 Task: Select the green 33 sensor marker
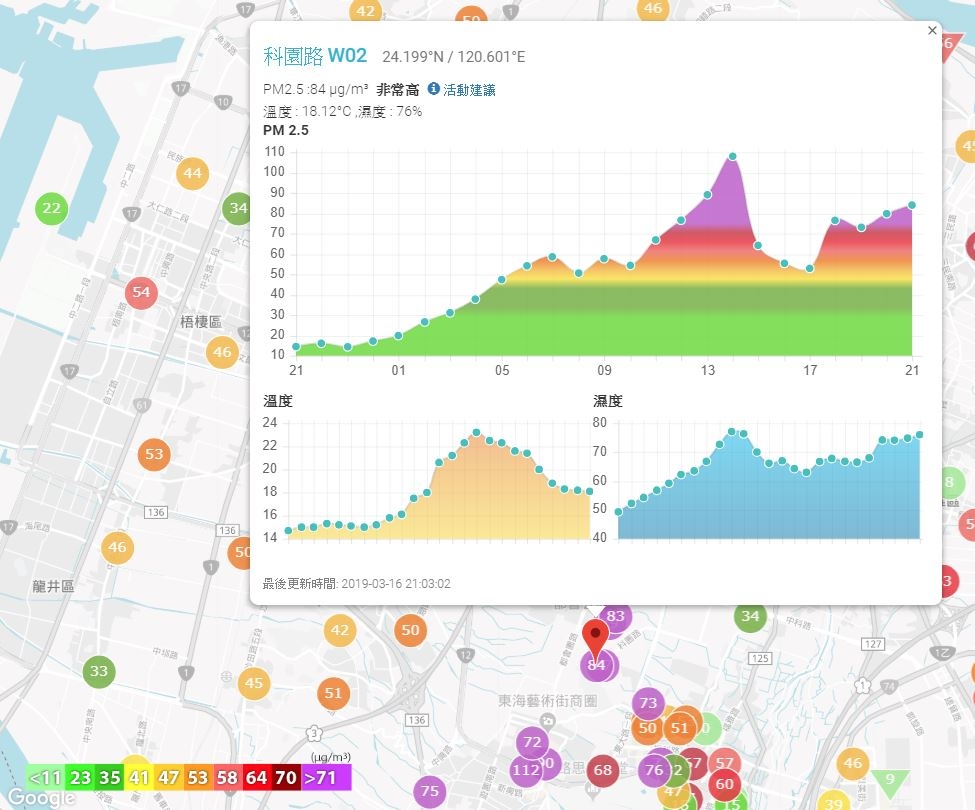(99, 671)
